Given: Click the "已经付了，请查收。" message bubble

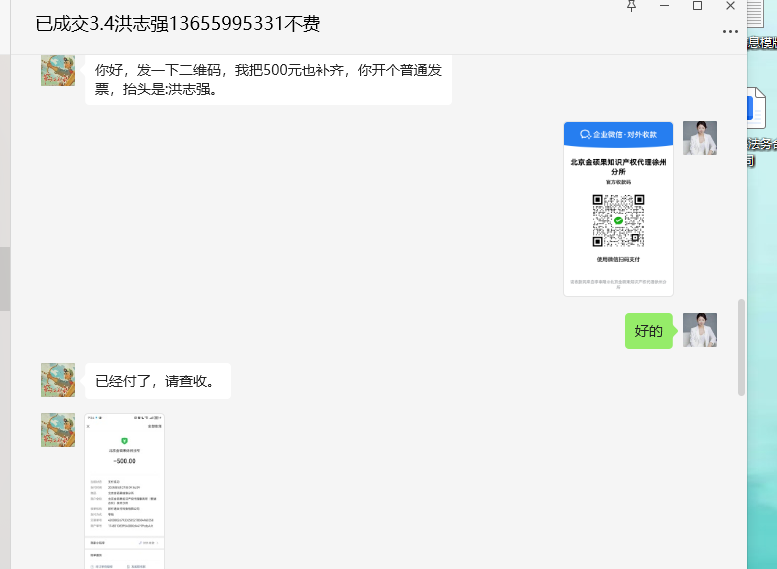Looking at the screenshot, I should point(158,381).
